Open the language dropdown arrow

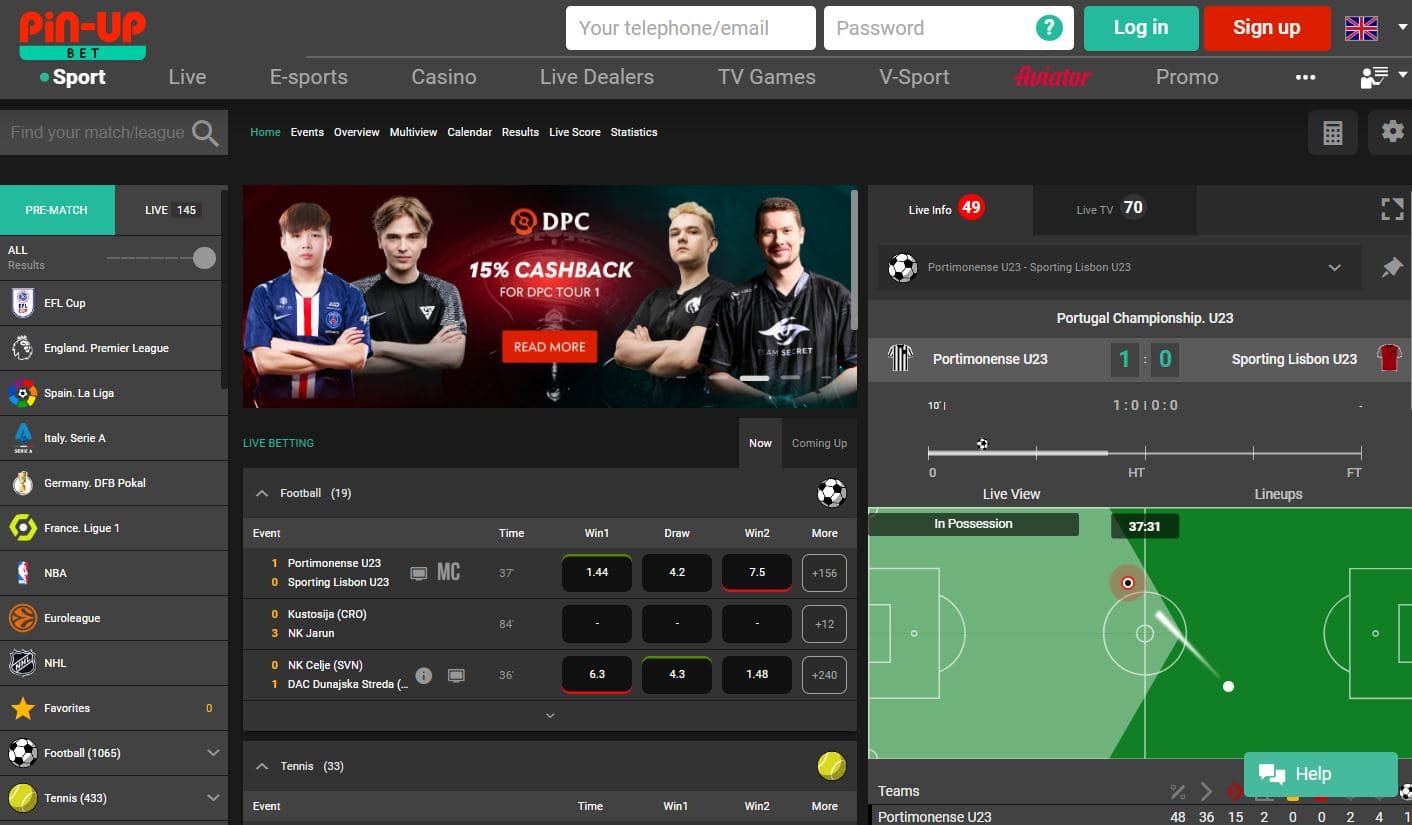(x=1403, y=27)
